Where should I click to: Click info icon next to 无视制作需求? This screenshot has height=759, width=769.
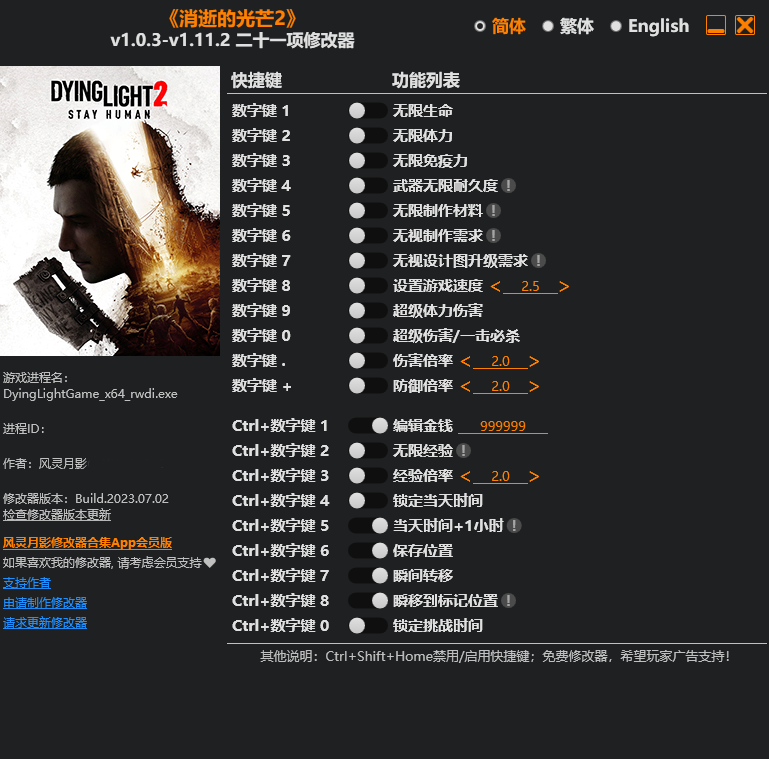click(x=493, y=236)
